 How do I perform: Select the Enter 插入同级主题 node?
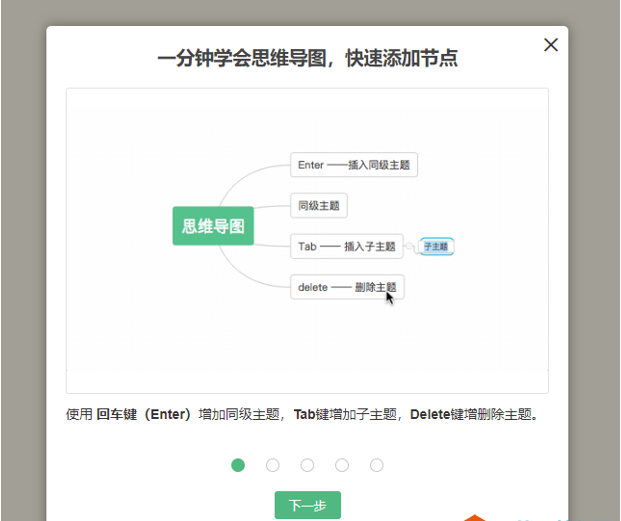pyautogui.click(x=354, y=165)
